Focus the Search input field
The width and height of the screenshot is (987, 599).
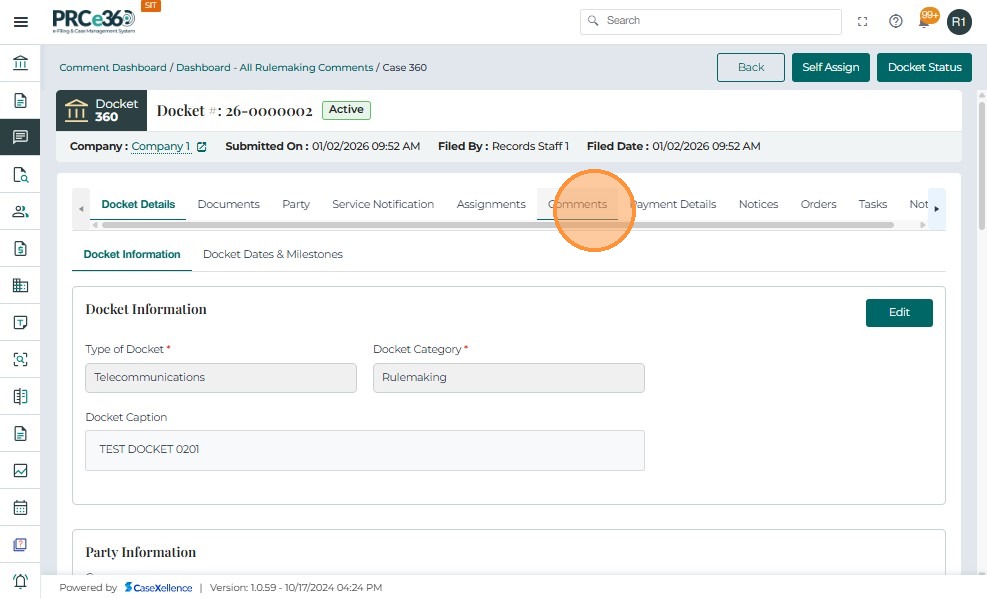711,21
